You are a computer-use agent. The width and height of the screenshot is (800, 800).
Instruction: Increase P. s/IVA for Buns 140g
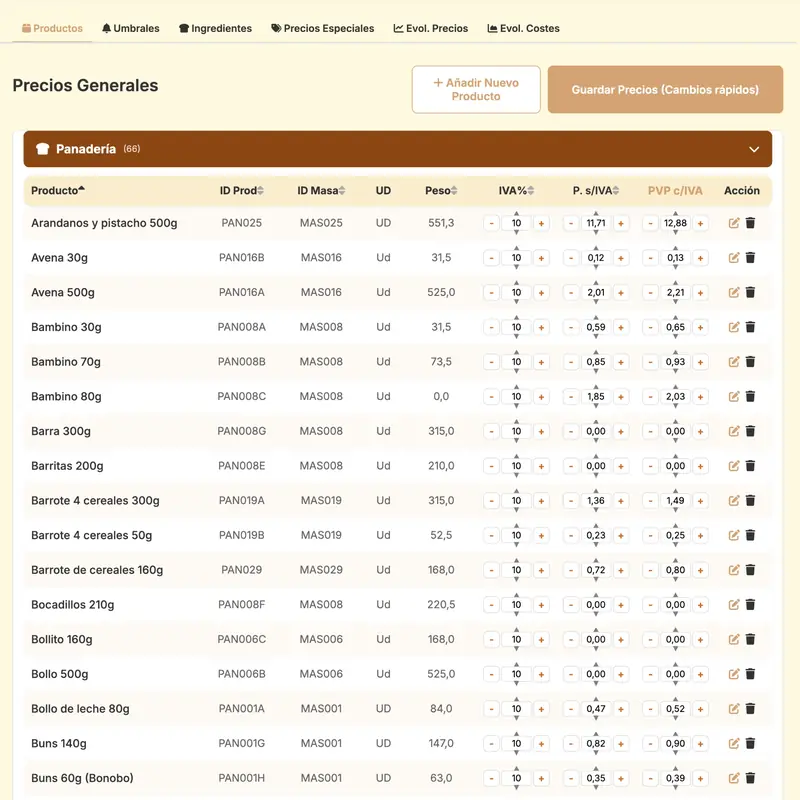click(621, 743)
